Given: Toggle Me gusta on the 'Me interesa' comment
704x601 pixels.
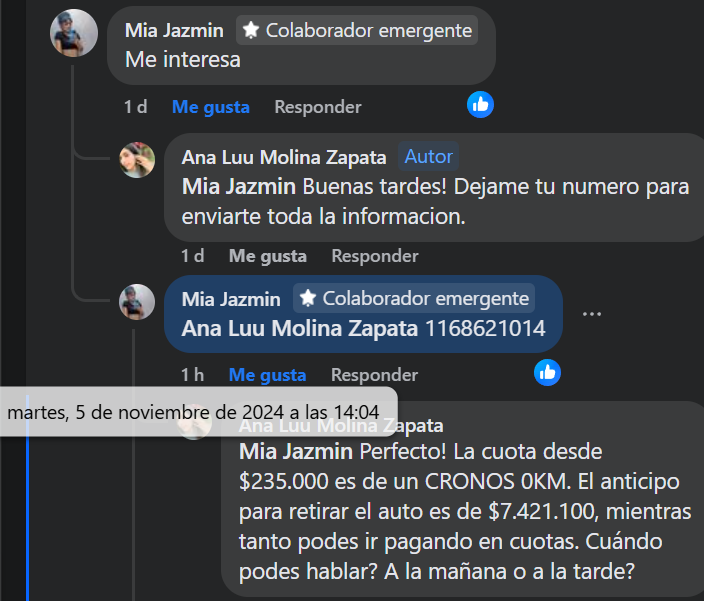Looking at the screenshot, I should 211,107.
